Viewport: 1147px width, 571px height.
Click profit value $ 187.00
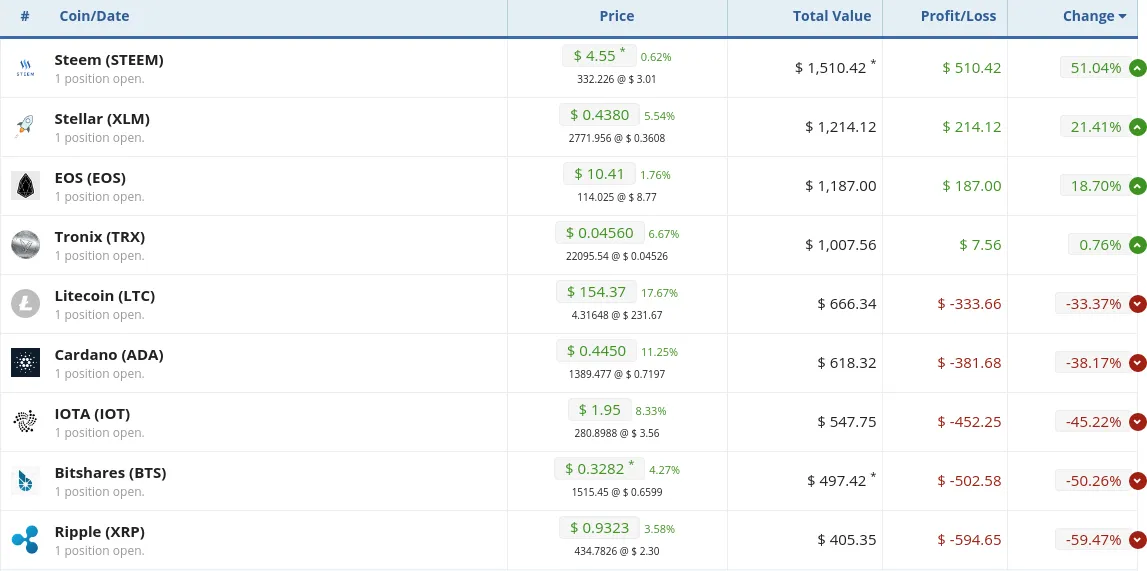(x=972, y=186)
